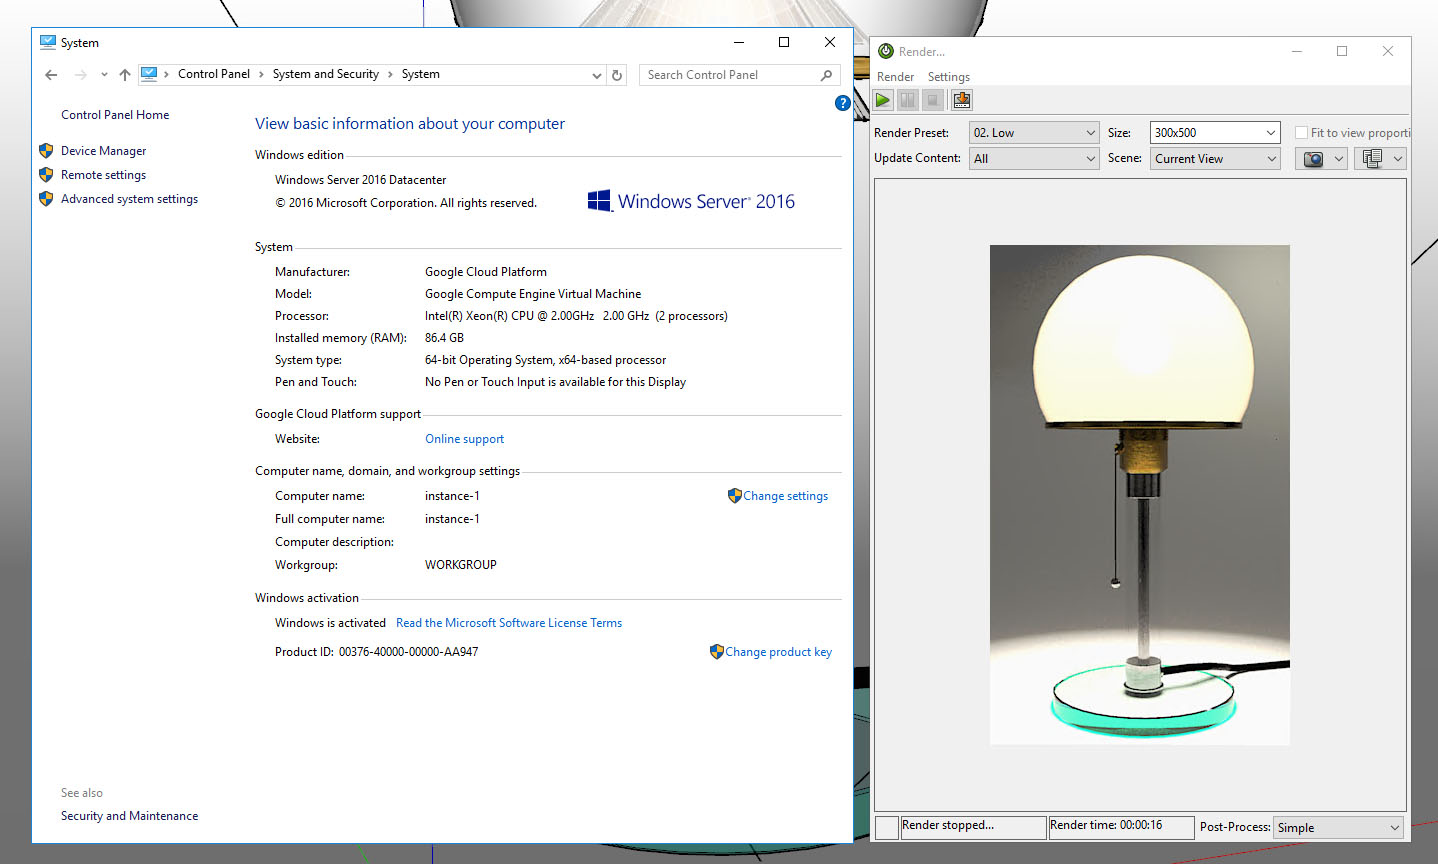Screen dimensions: 1438x864
Task: Open the Size dropdown showing 300x500
Action: pos(1215,133)
